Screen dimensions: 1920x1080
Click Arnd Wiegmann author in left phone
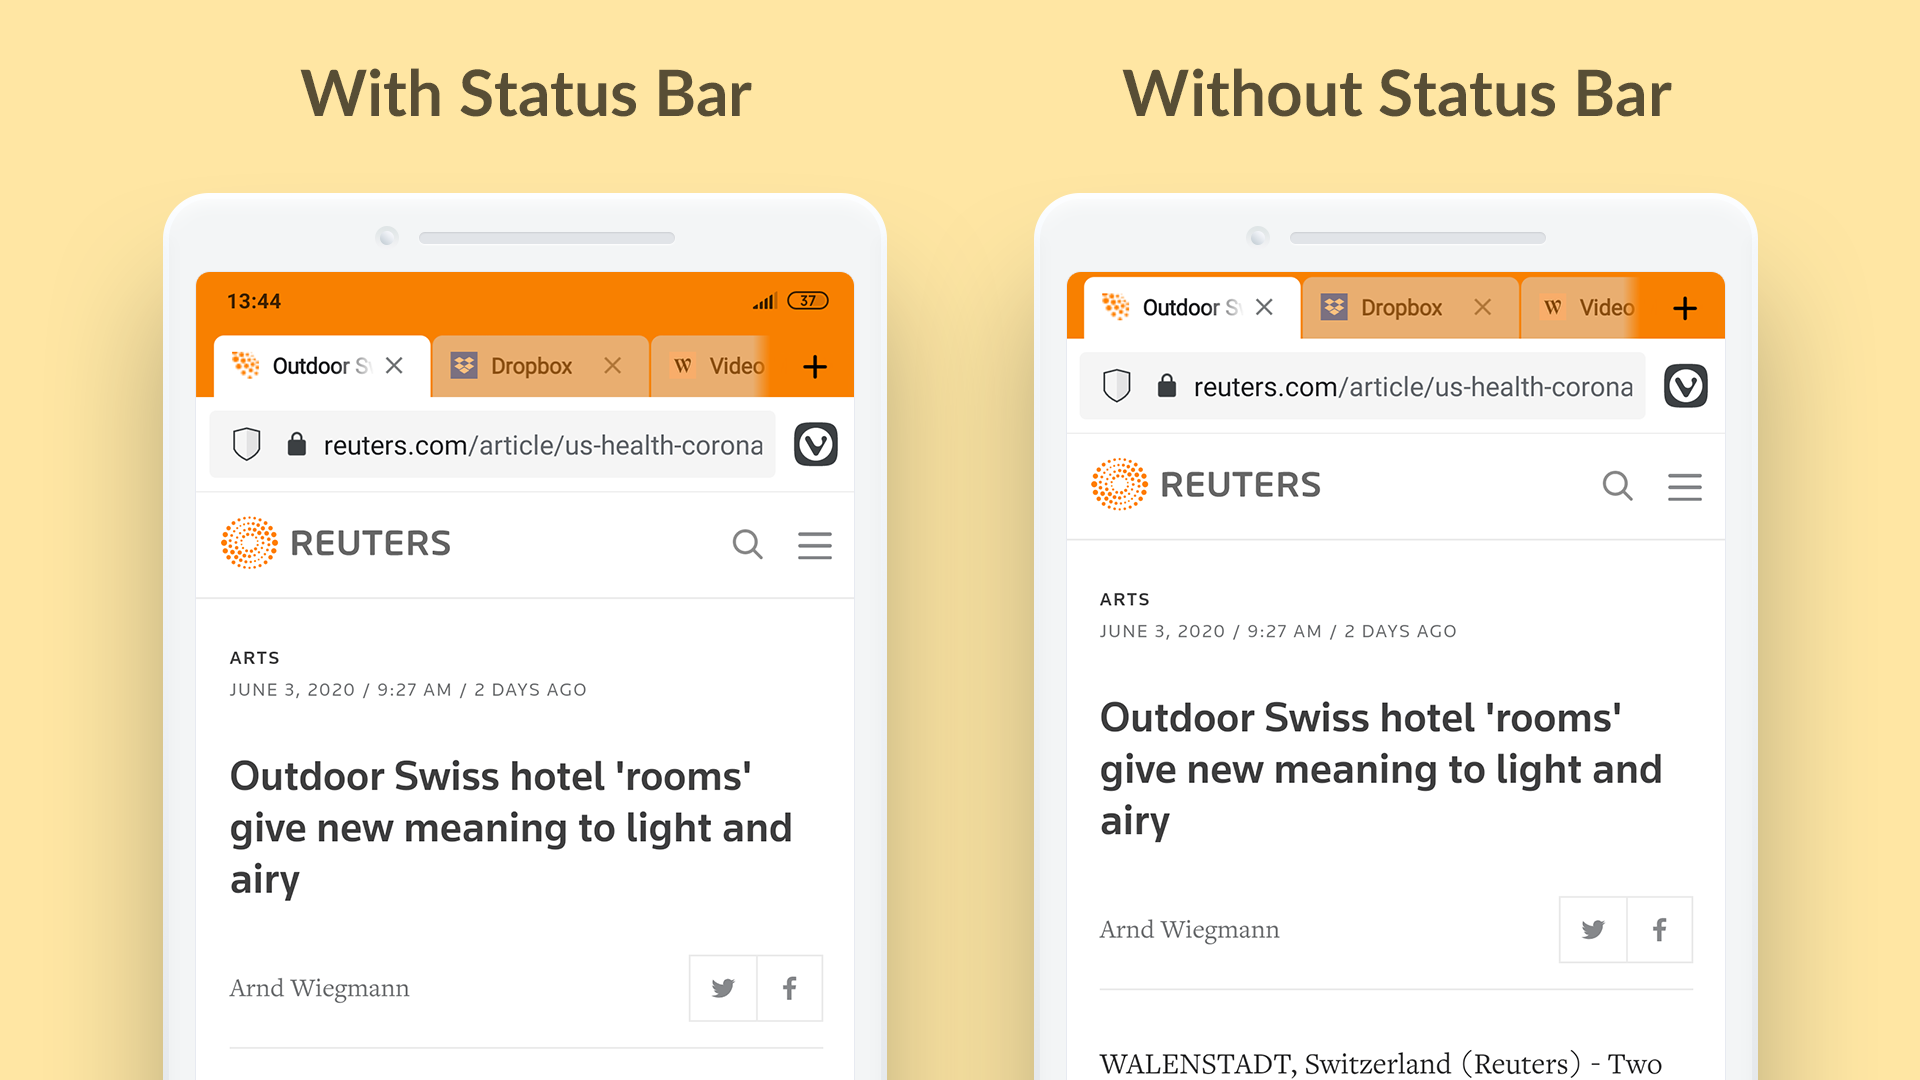[x=320, y=988]
